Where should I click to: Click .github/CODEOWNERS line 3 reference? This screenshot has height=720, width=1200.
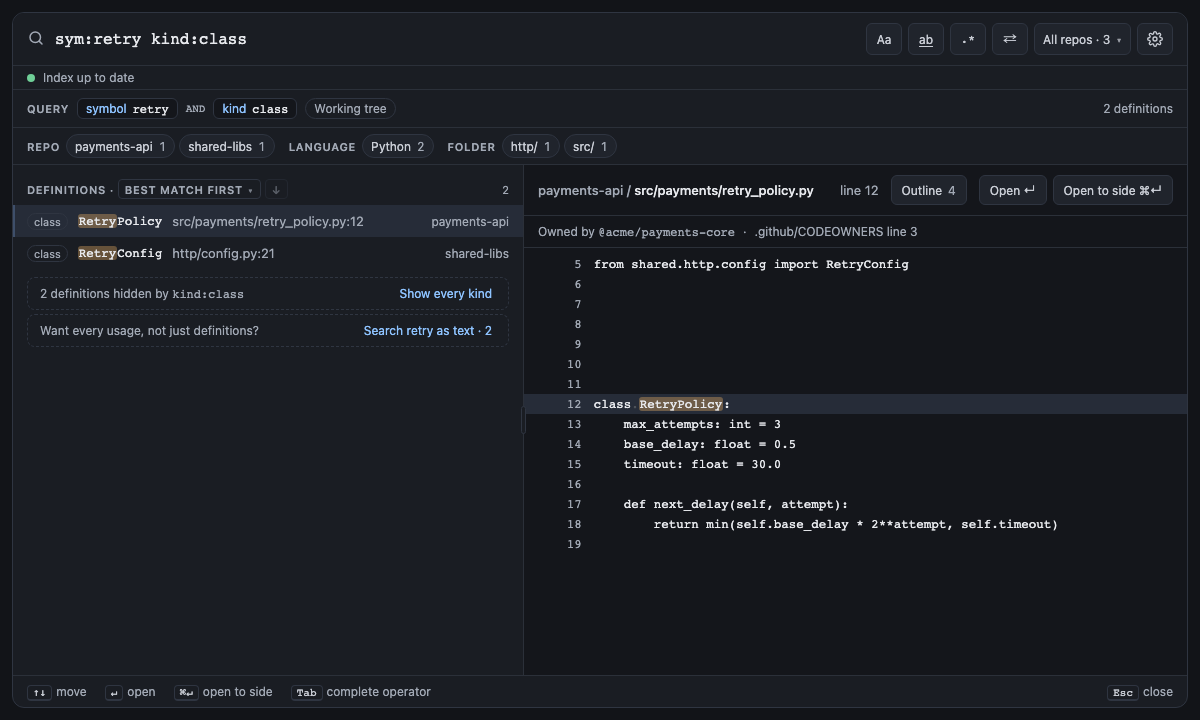pyautogui.click(x=835, y=232)
